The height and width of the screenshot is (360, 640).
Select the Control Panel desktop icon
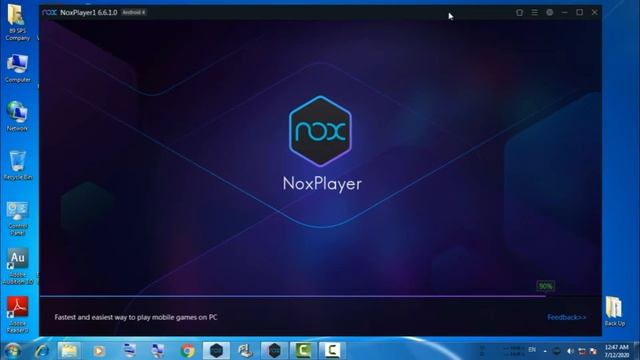(x=18, y=218)
